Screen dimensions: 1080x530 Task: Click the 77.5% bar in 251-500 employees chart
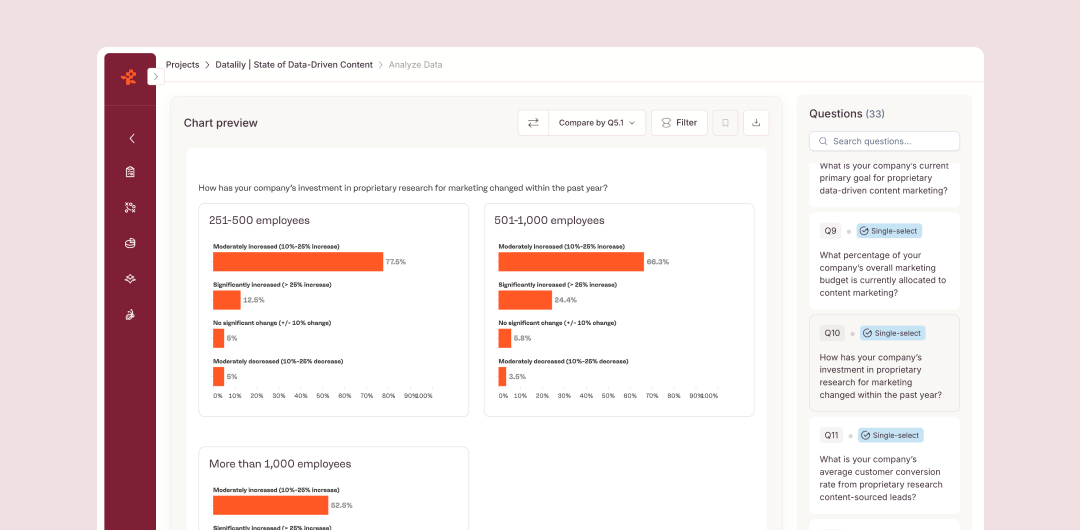pos(298,262)
